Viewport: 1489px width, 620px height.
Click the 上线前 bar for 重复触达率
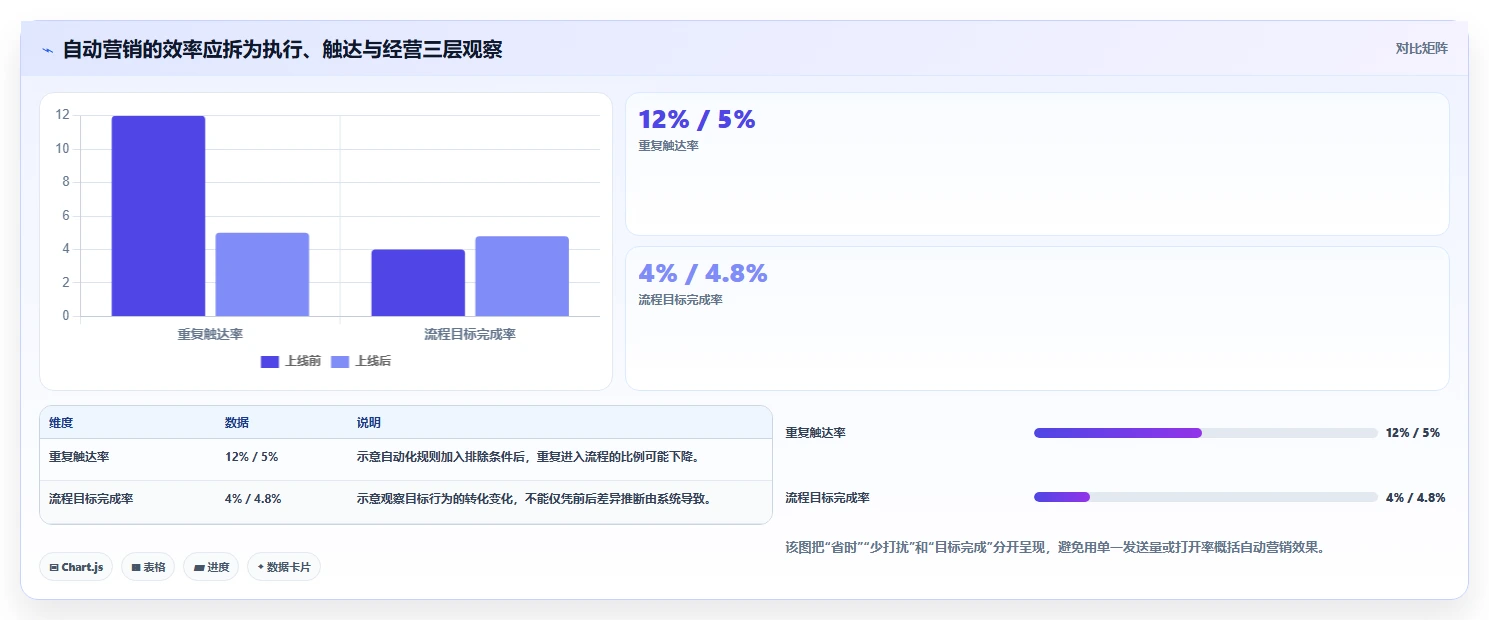point(158,216)
